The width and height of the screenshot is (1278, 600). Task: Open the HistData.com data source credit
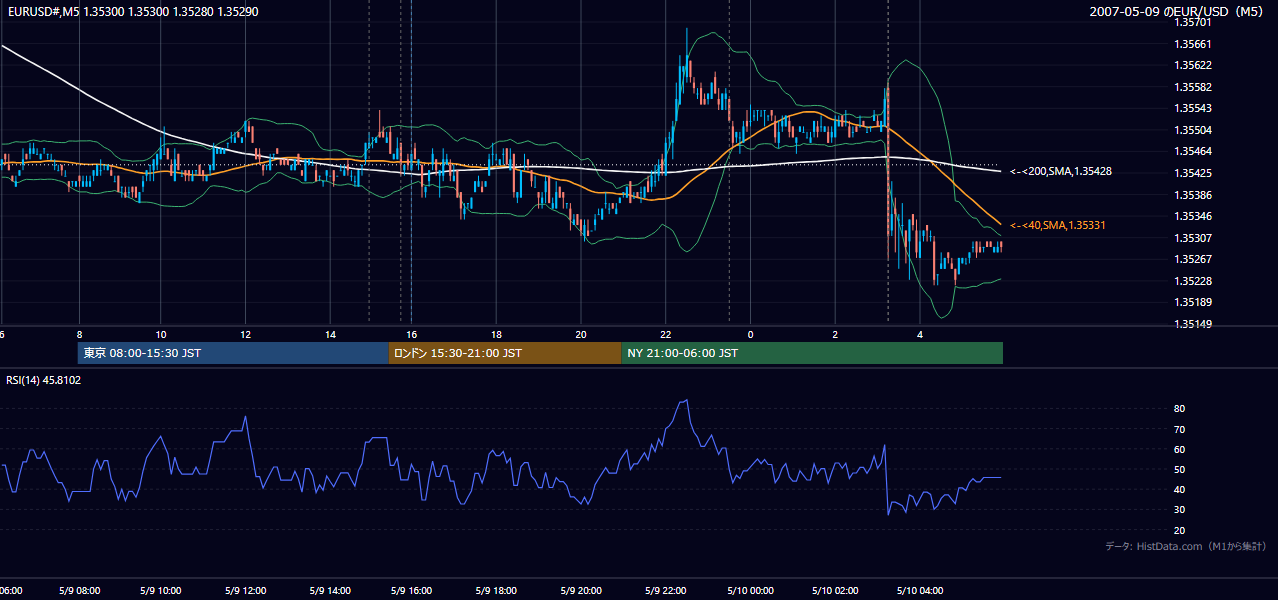(1186, 546)
